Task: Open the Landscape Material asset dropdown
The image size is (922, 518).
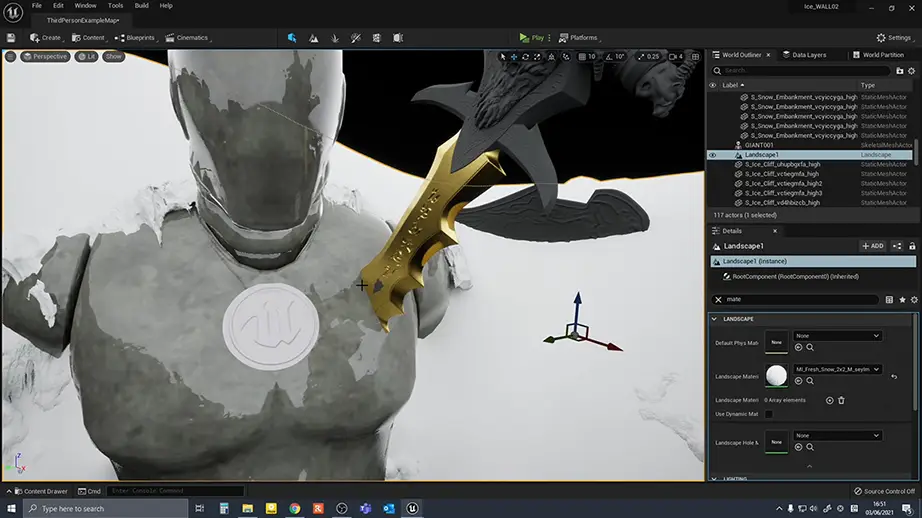Action: pos(837,369)
